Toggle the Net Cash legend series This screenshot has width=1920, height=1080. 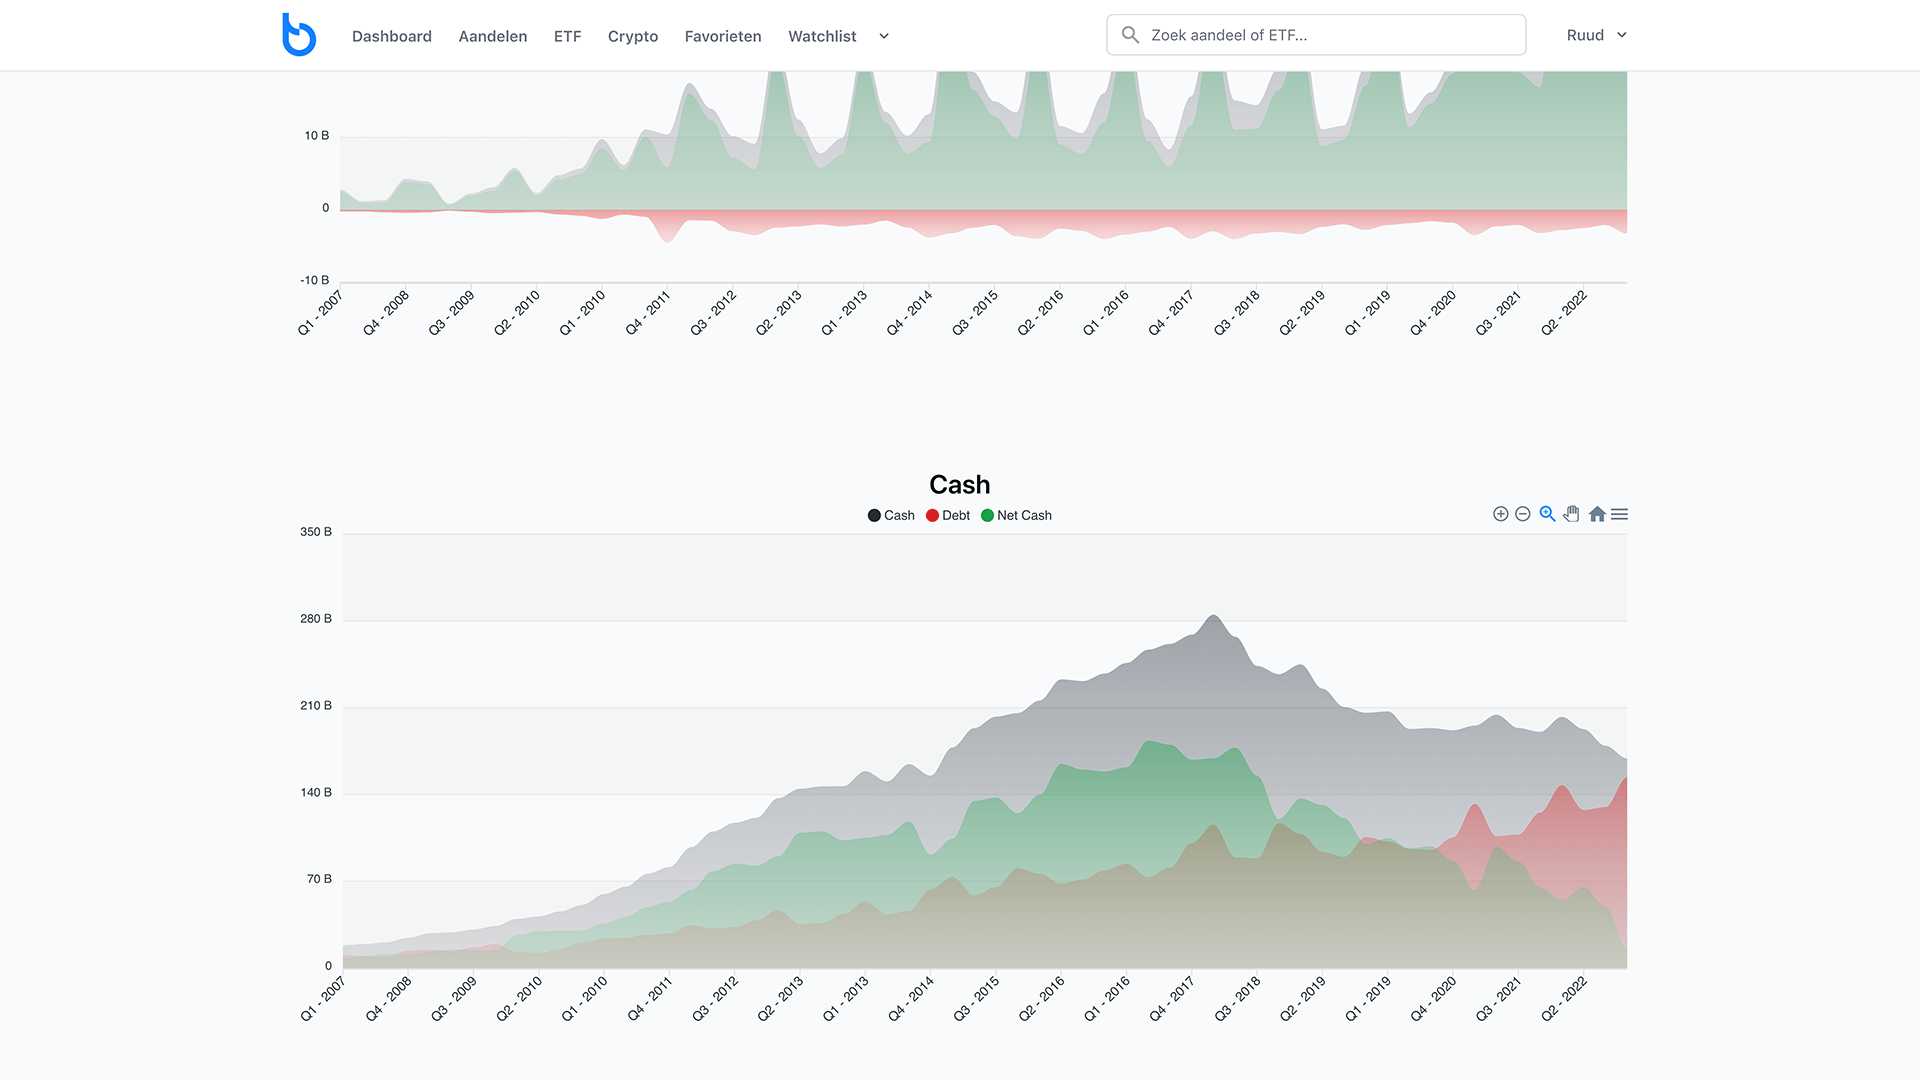1016,515
